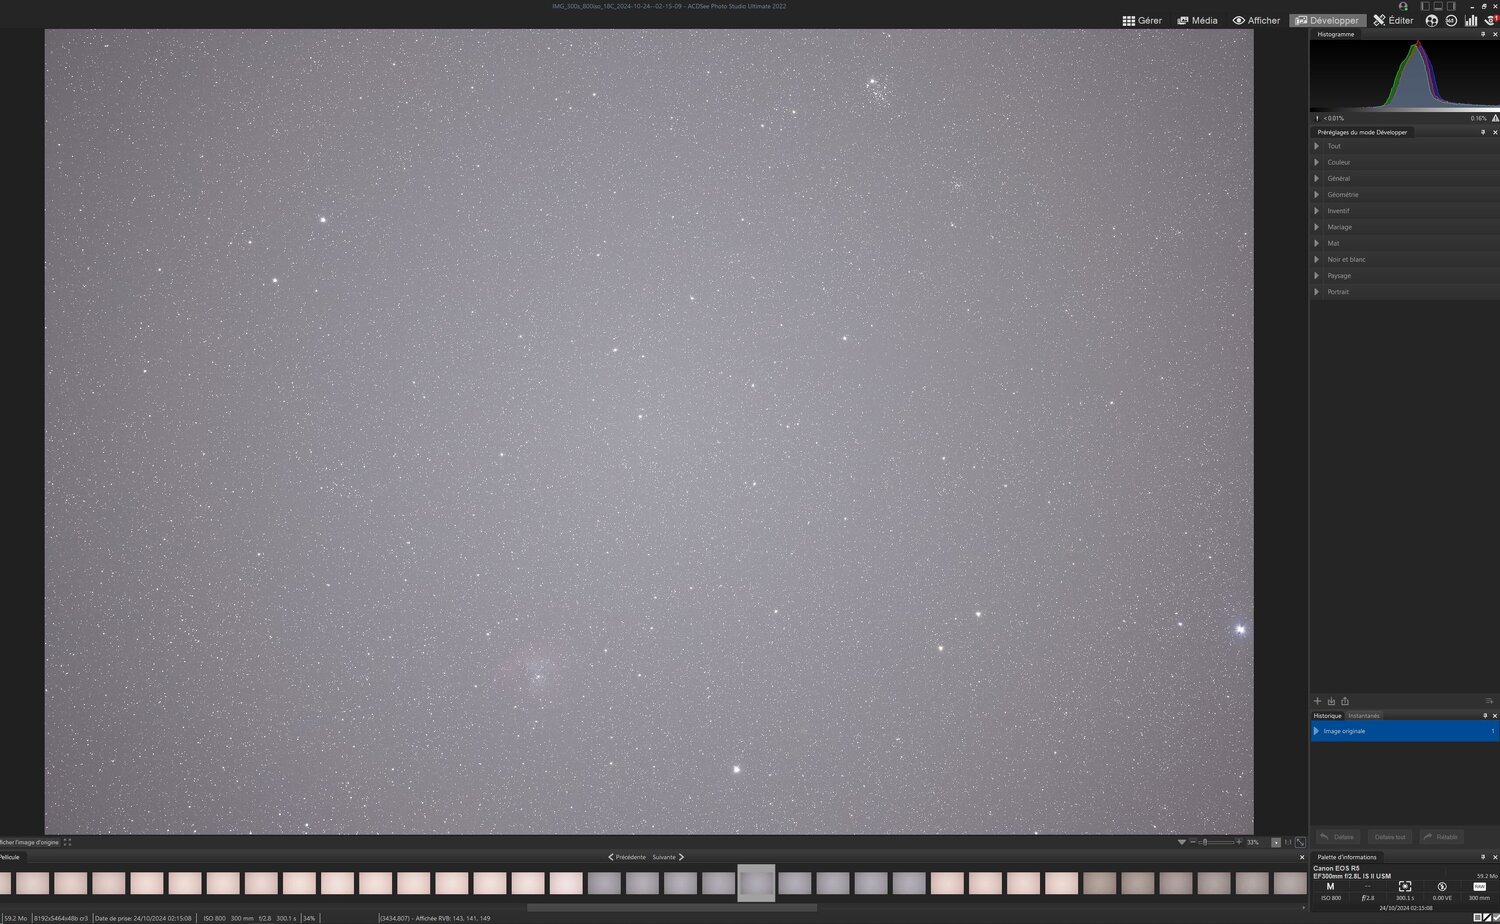Go to previous image with Précédente
Image resolution: width=1500 pixels, height=924 pixels.
tap(627, 857)
